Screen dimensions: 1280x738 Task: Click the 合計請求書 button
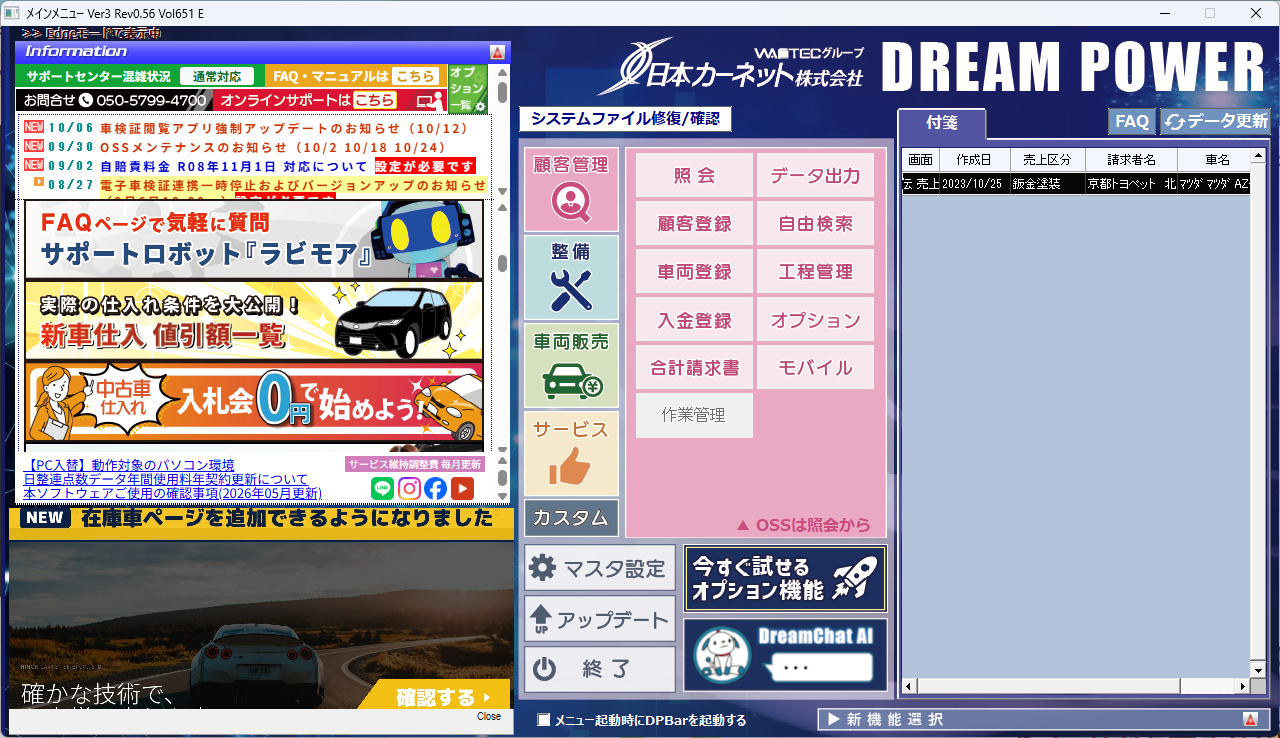click(694, 367)
